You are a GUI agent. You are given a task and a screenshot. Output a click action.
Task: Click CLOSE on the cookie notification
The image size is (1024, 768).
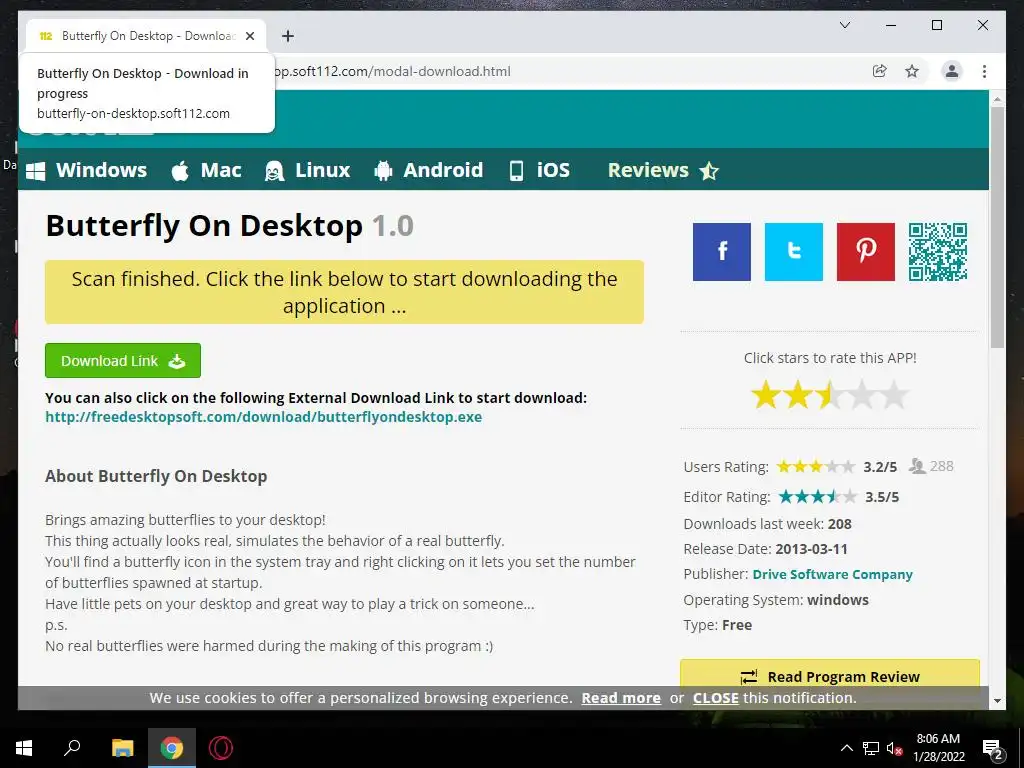[715, 697]
